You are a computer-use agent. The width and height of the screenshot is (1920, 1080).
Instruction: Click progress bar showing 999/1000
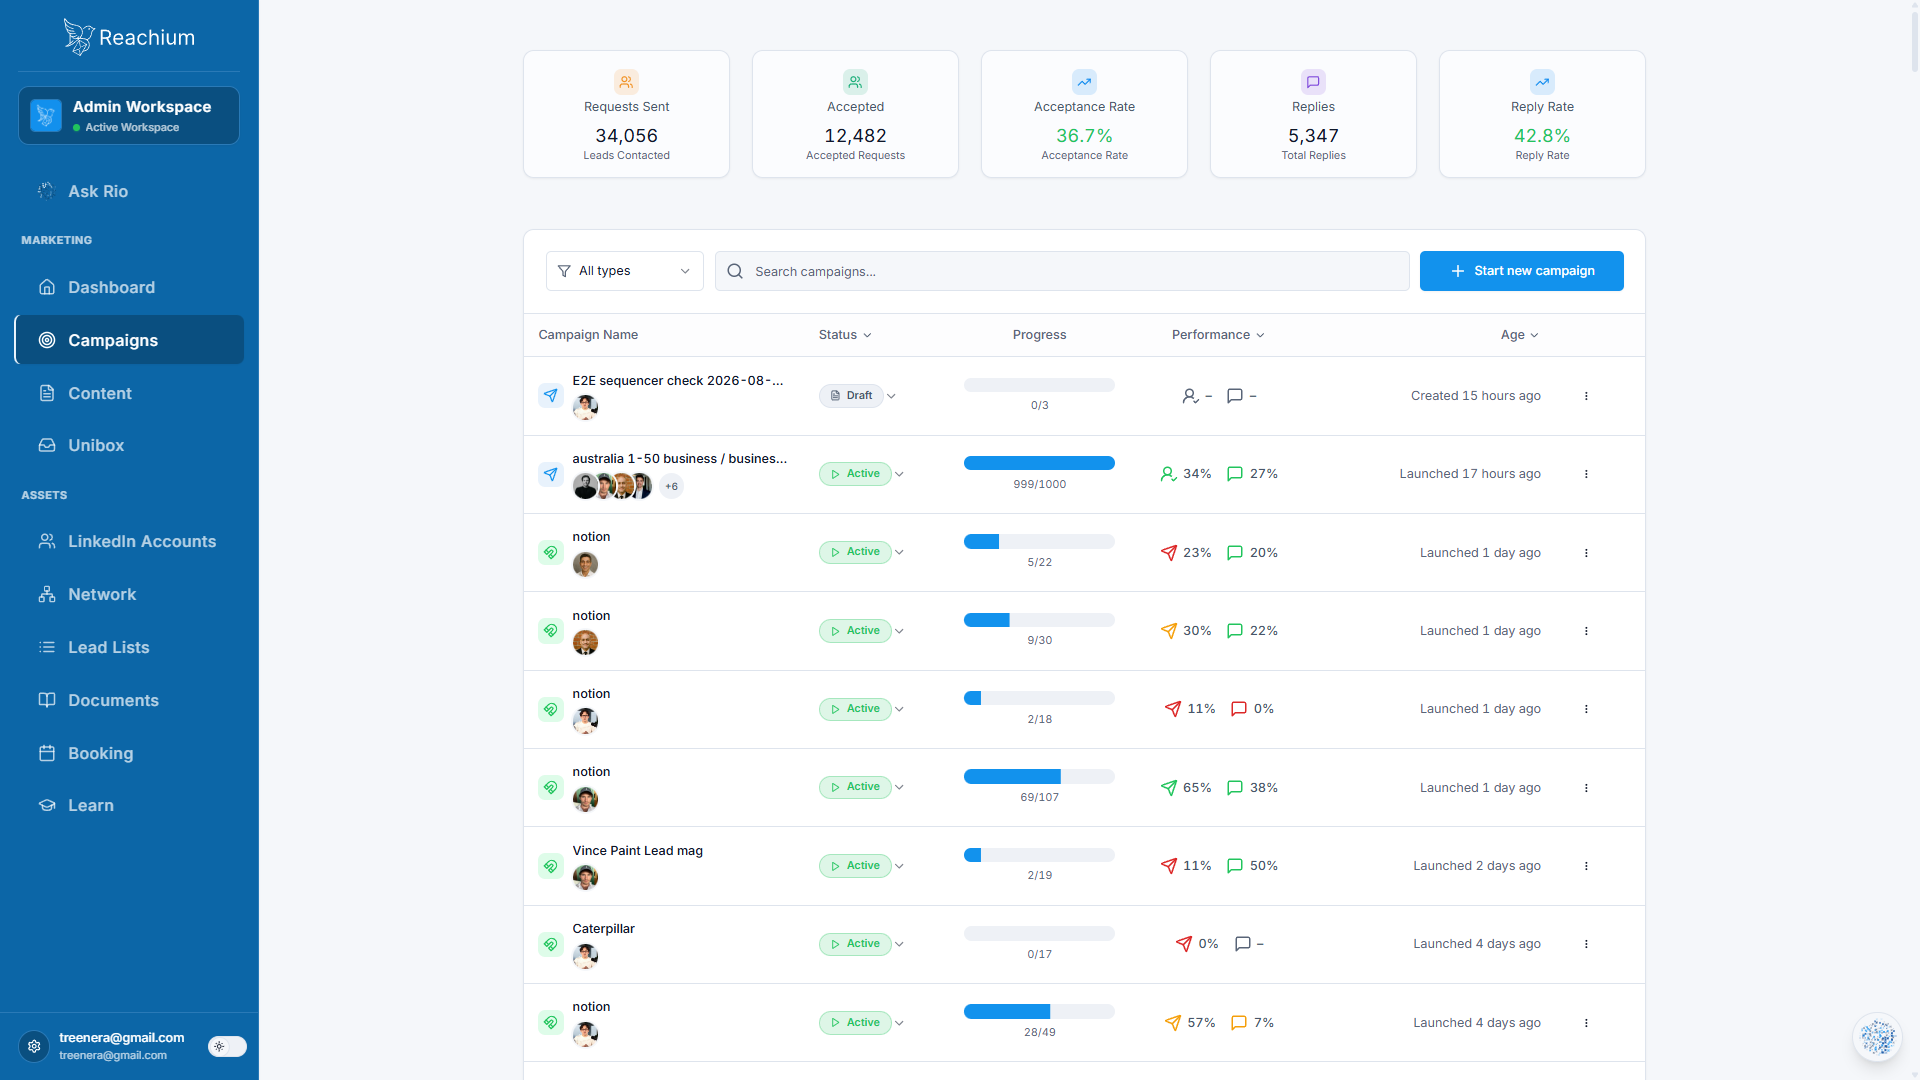coord(1039,463)
